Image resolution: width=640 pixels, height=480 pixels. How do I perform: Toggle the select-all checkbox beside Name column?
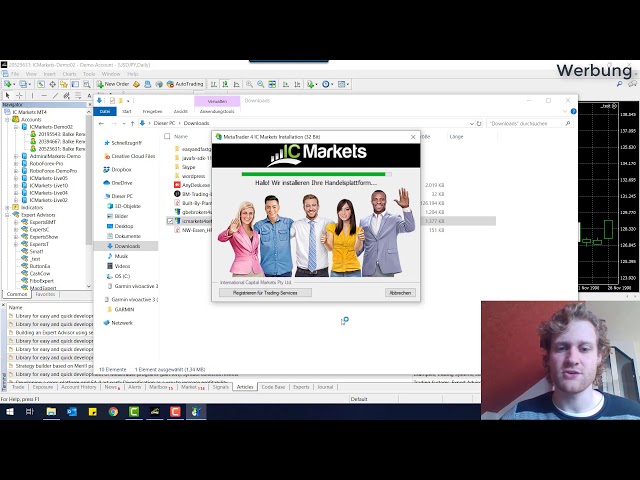tap(166, 136)
